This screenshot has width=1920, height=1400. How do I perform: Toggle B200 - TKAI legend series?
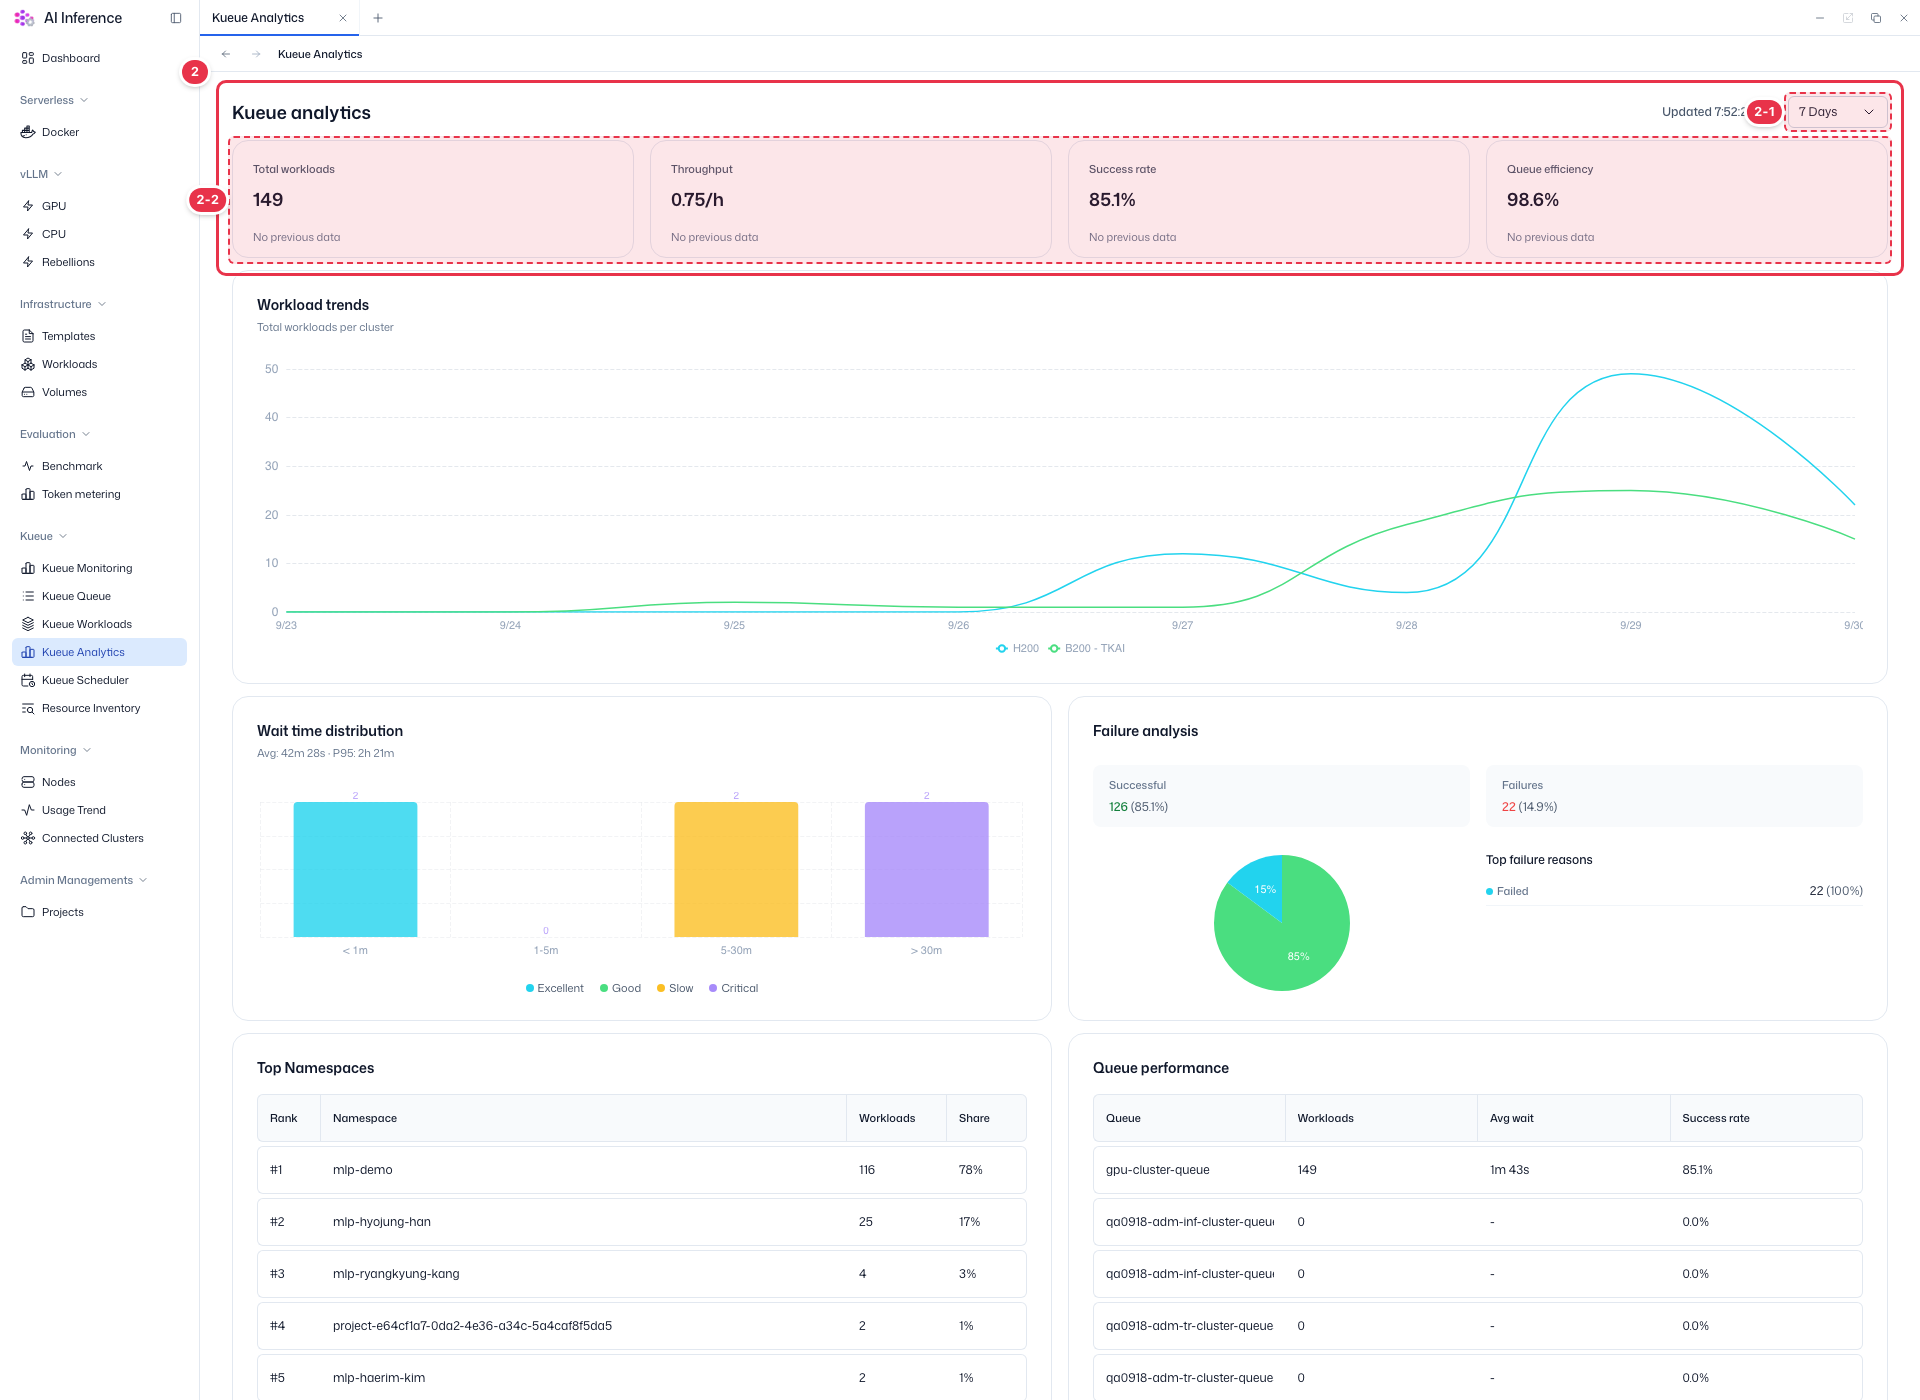click(1086, 648)
